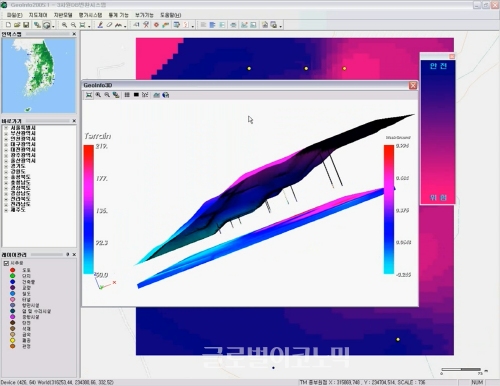Image resolution: width=500 pixels, height=386 pixels.
Task: Open dropdown arrow next to globe toolbar icon
Action: coord(53,26)
